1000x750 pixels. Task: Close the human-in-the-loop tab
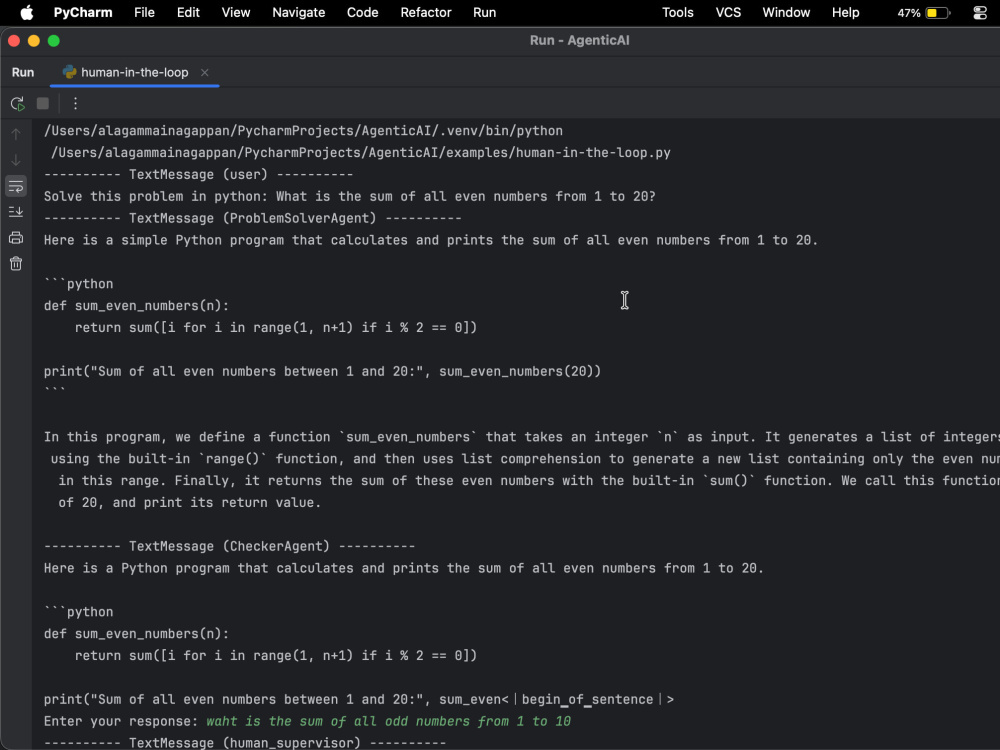pyautogui.click(x=205, y=73)
